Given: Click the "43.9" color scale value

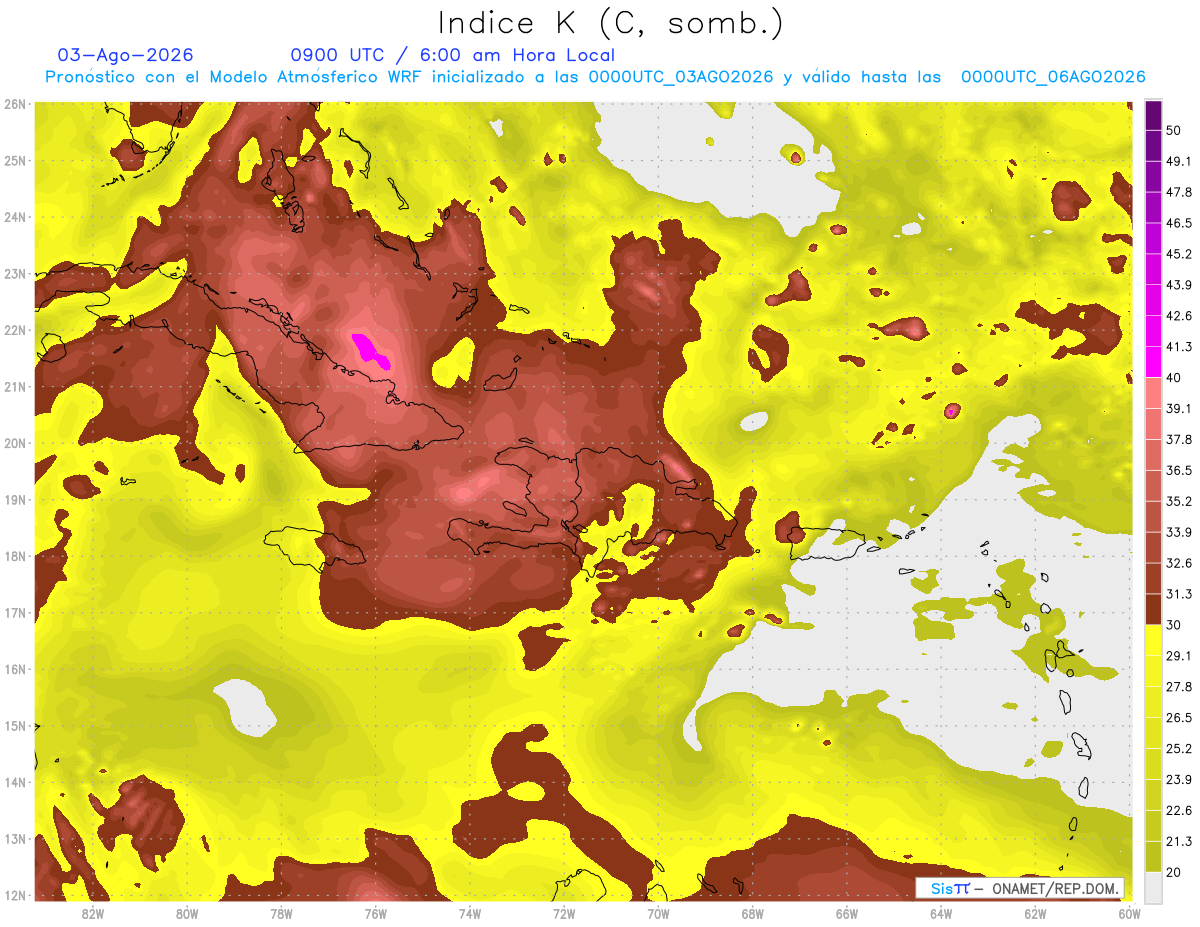Looking at the screenshot, I should point(1179,285).
